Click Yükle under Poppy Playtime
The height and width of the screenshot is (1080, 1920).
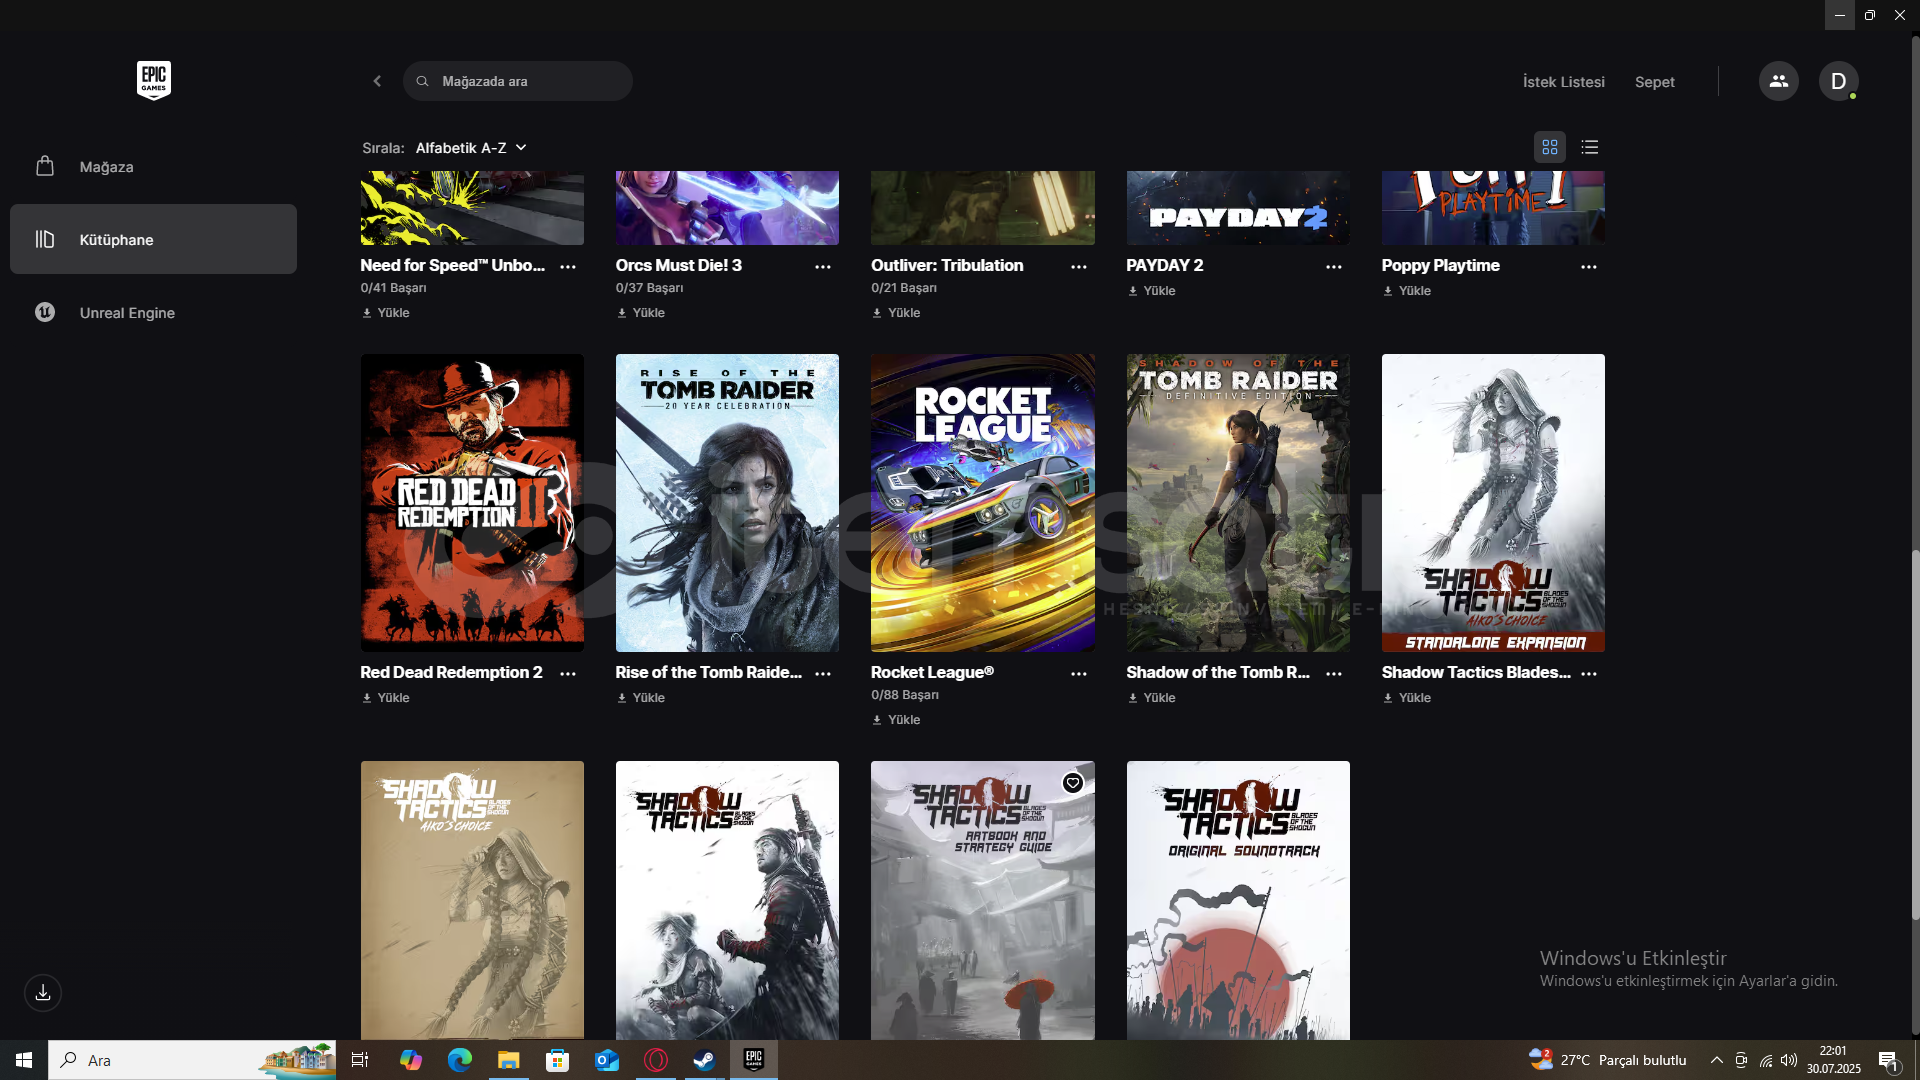coord(1407,291)
